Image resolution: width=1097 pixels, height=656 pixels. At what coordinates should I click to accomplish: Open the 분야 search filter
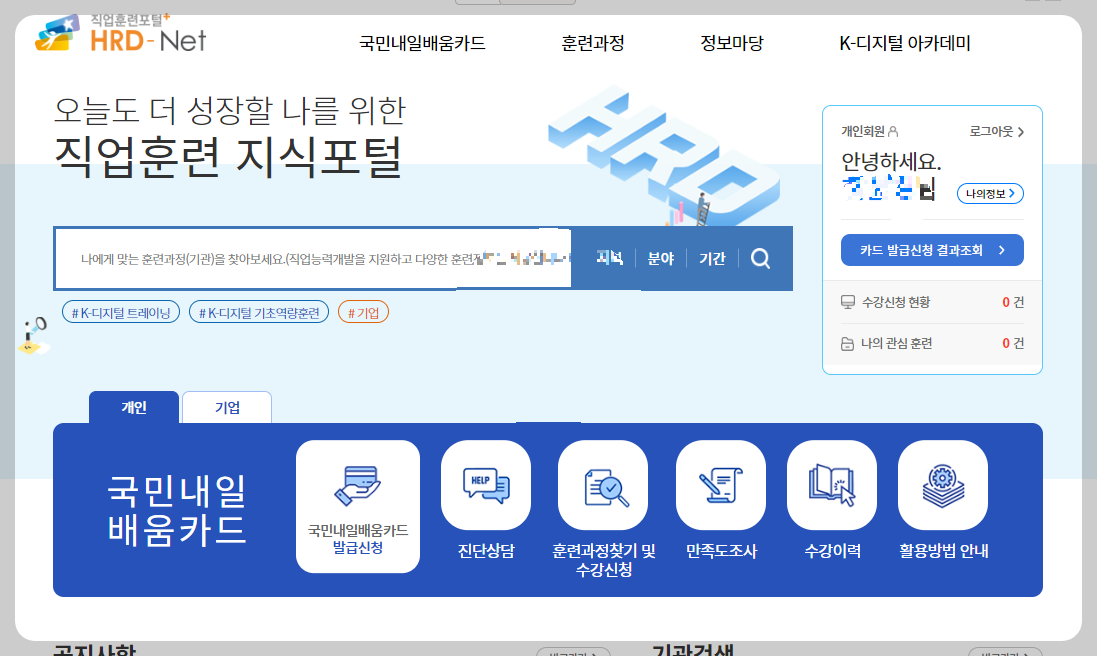660,259
